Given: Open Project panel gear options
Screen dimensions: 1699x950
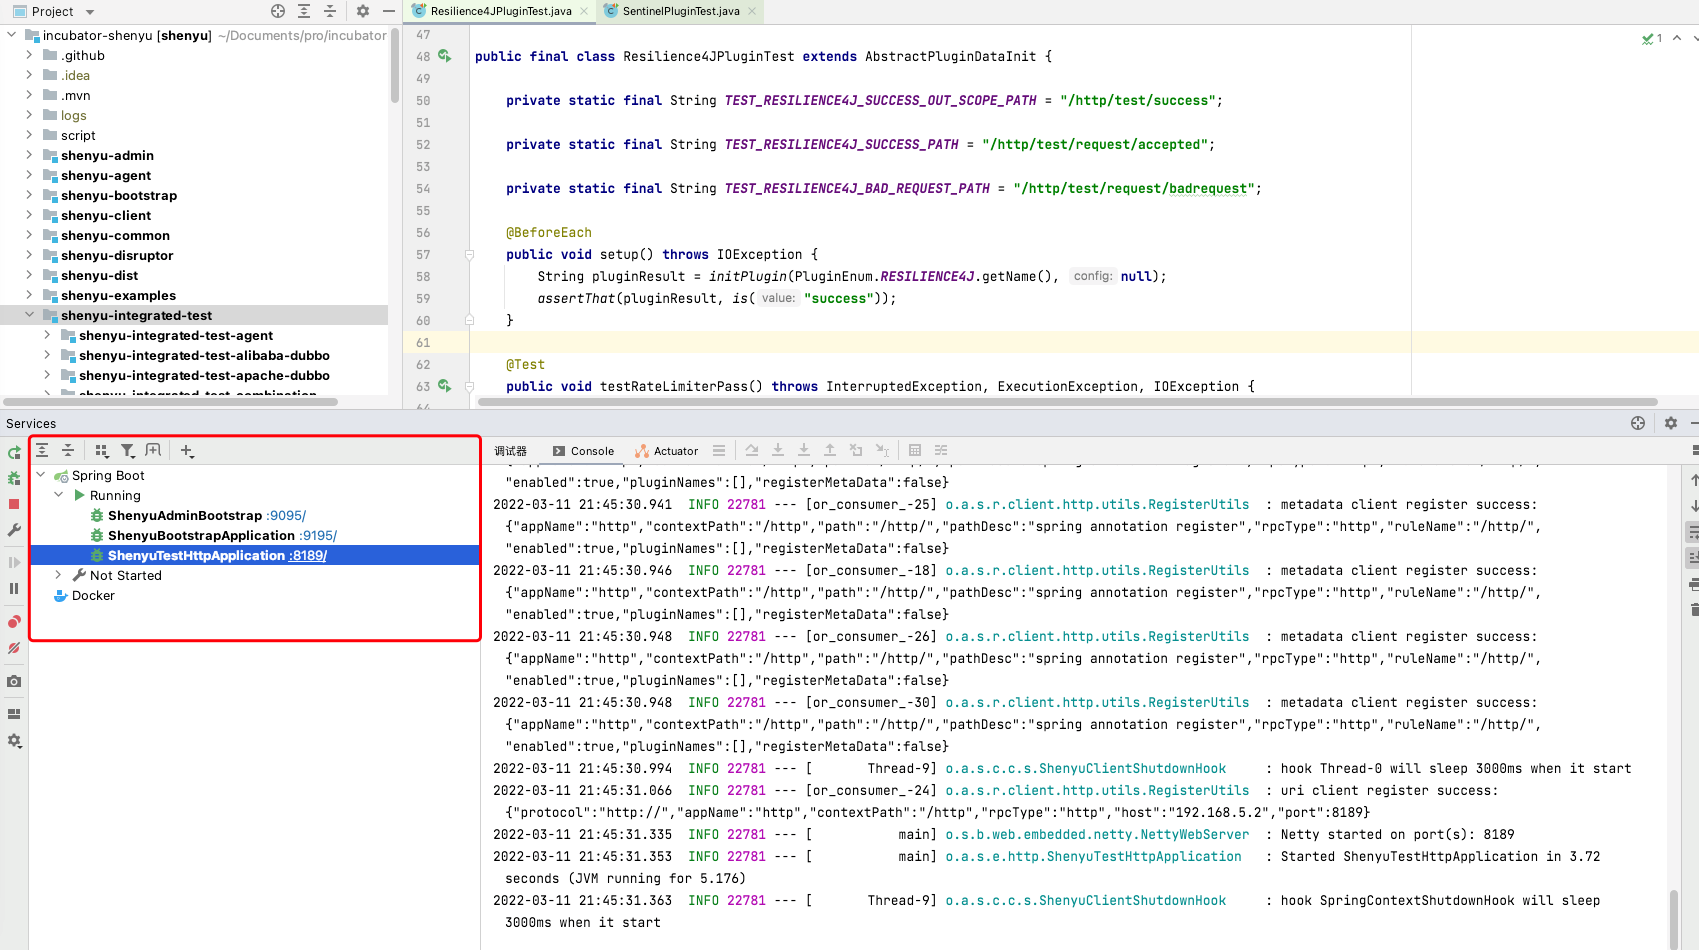Looking at the screenshot, I should [363, 11].
